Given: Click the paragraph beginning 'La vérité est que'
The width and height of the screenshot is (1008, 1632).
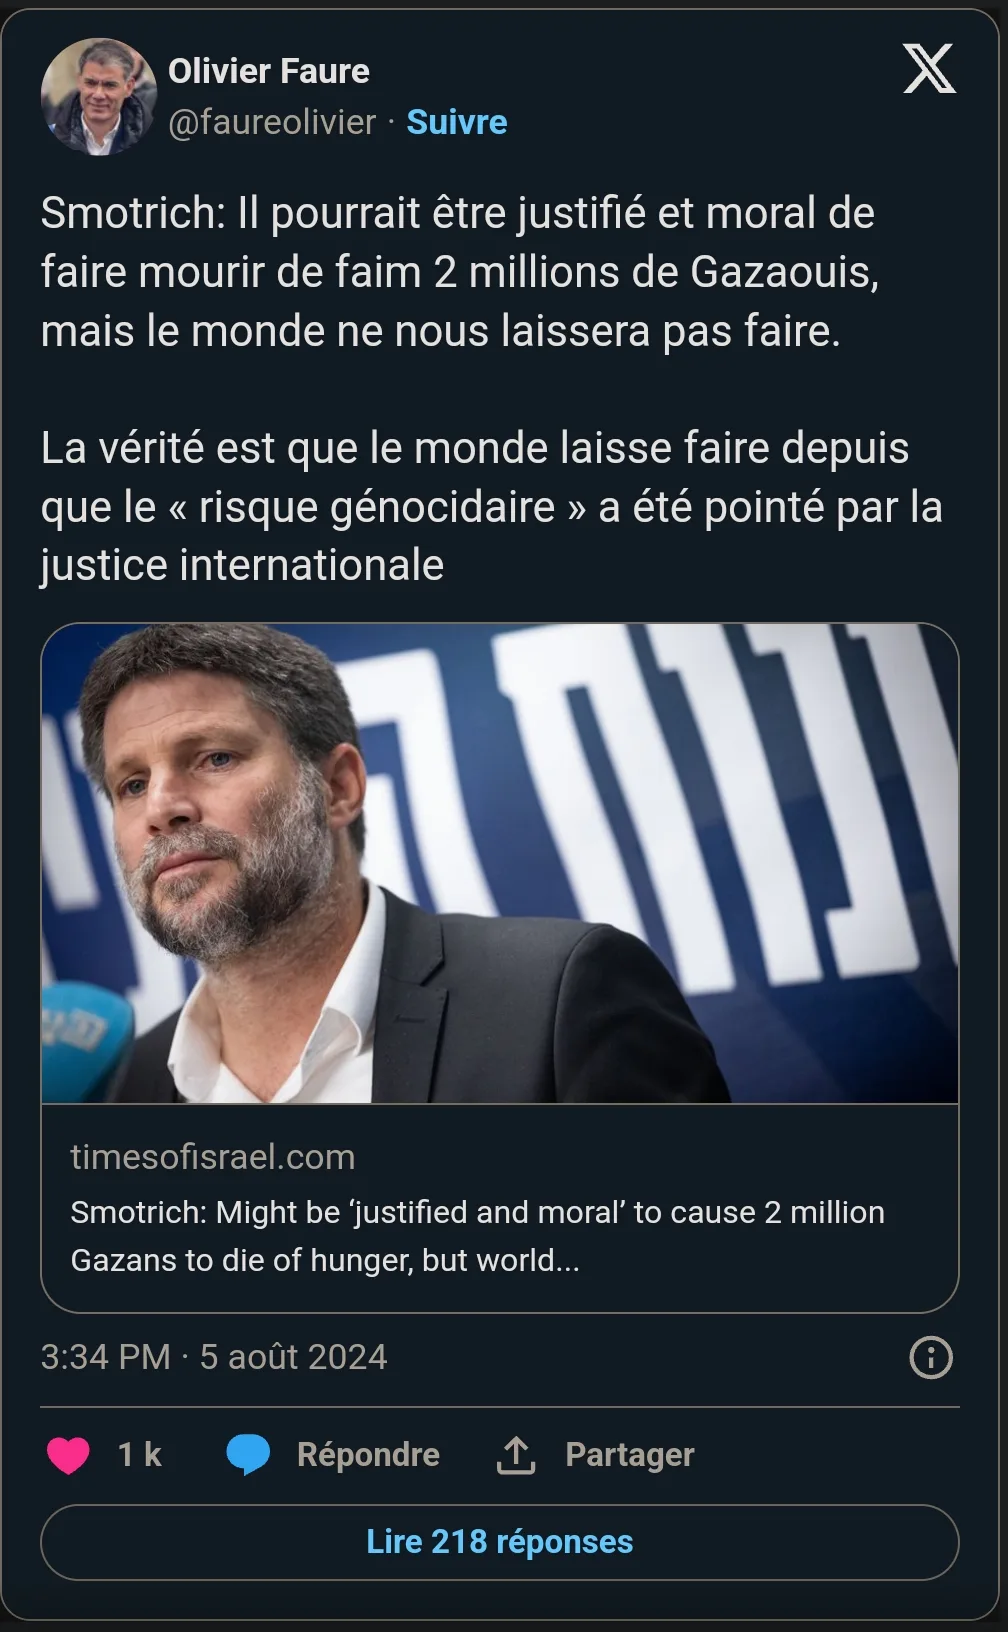Looking at the screenshot, I should [491, 507].
